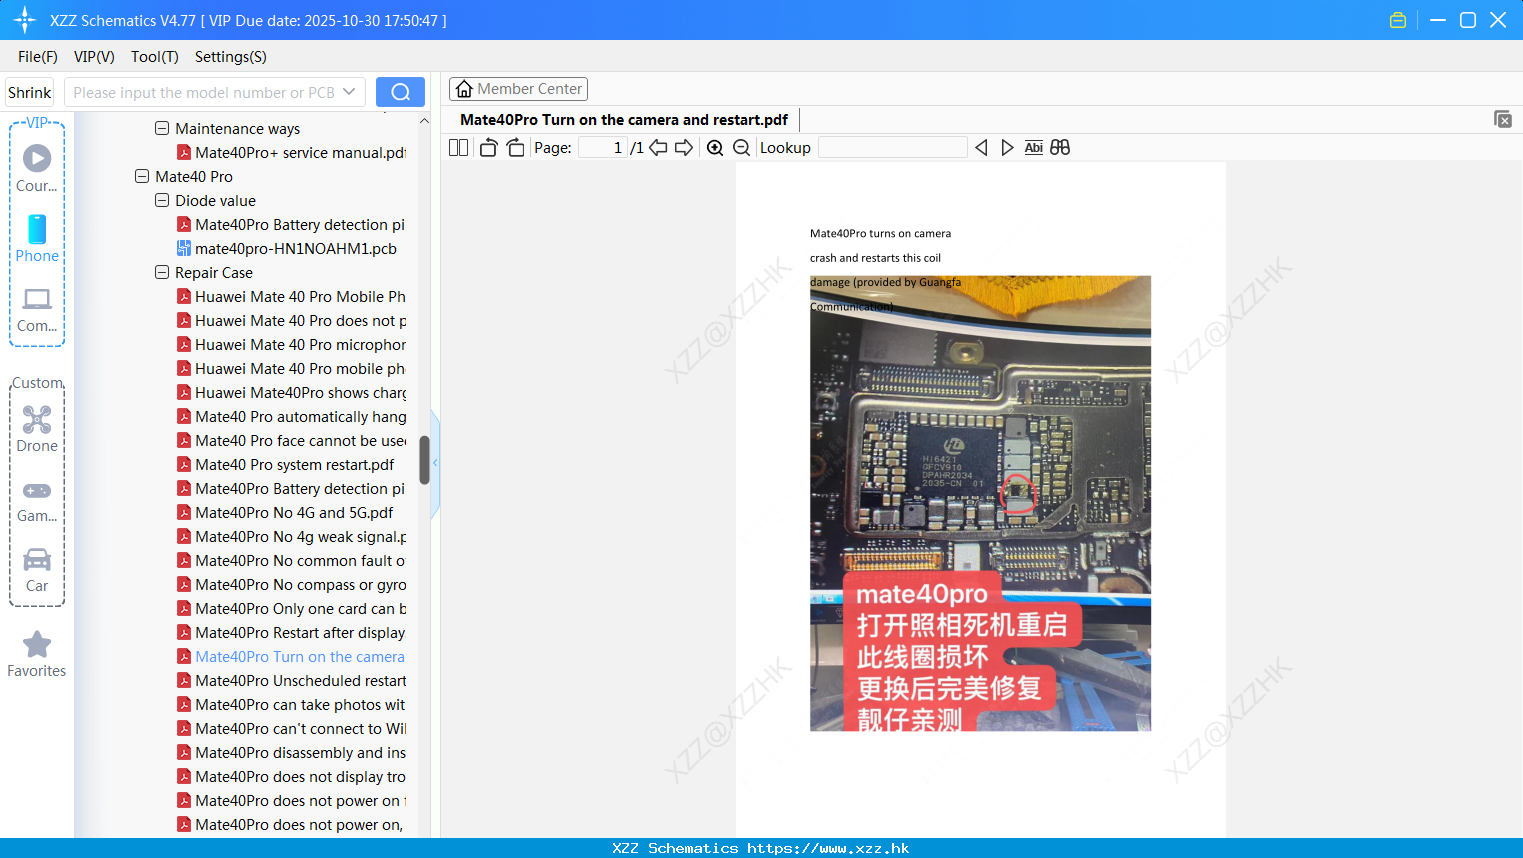Open model number dropdown arrow
Viewport: 1523px width, 858px height.
click(349, 92)
